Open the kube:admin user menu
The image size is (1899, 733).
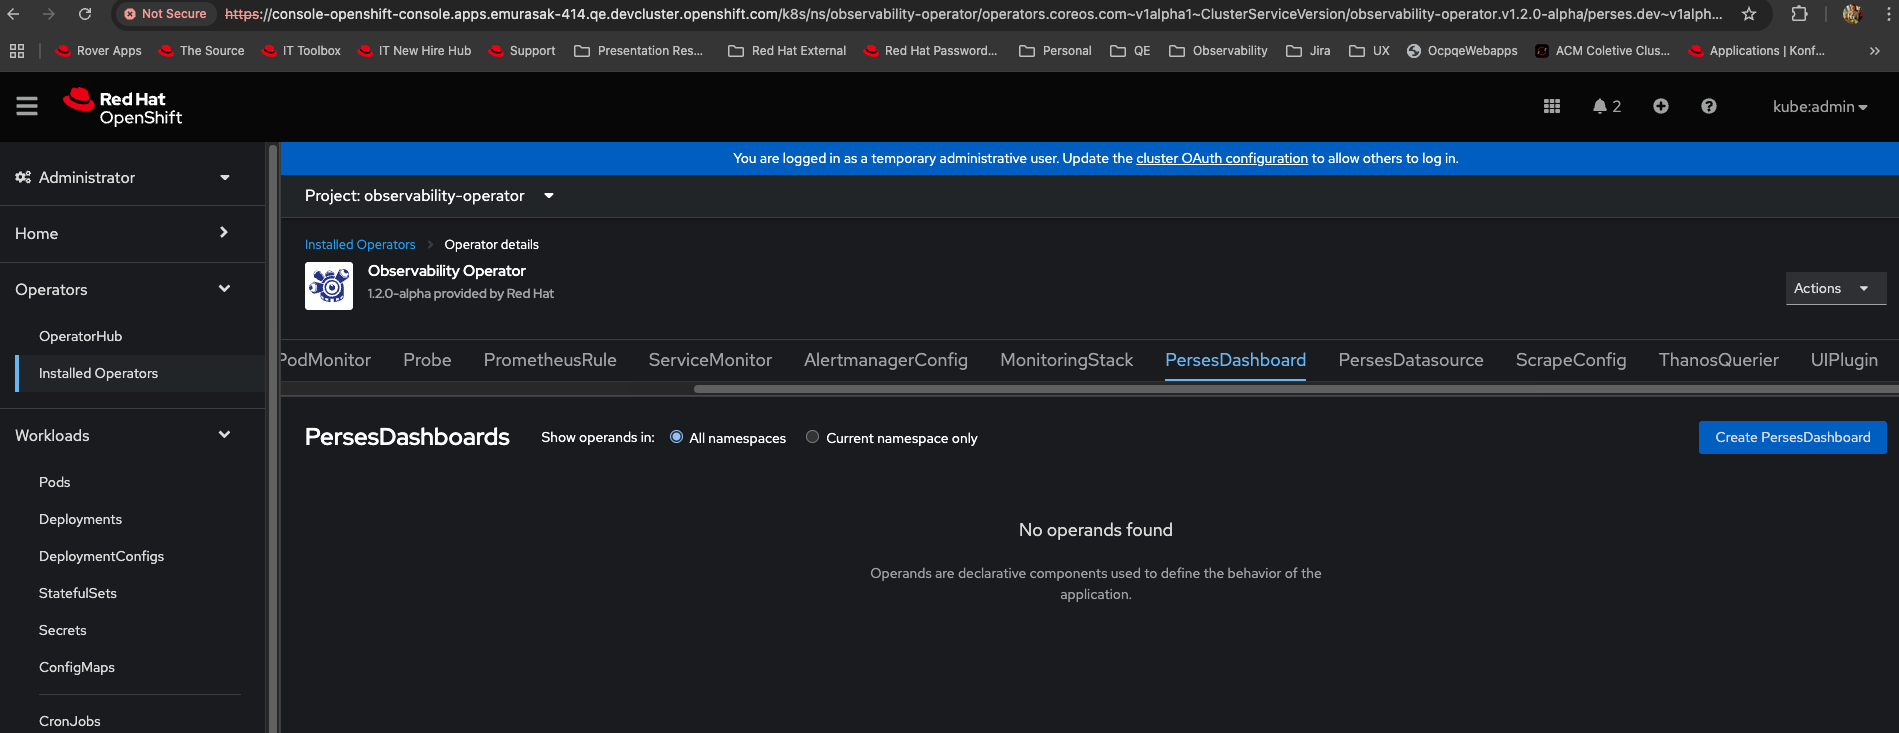(1820, 107)
